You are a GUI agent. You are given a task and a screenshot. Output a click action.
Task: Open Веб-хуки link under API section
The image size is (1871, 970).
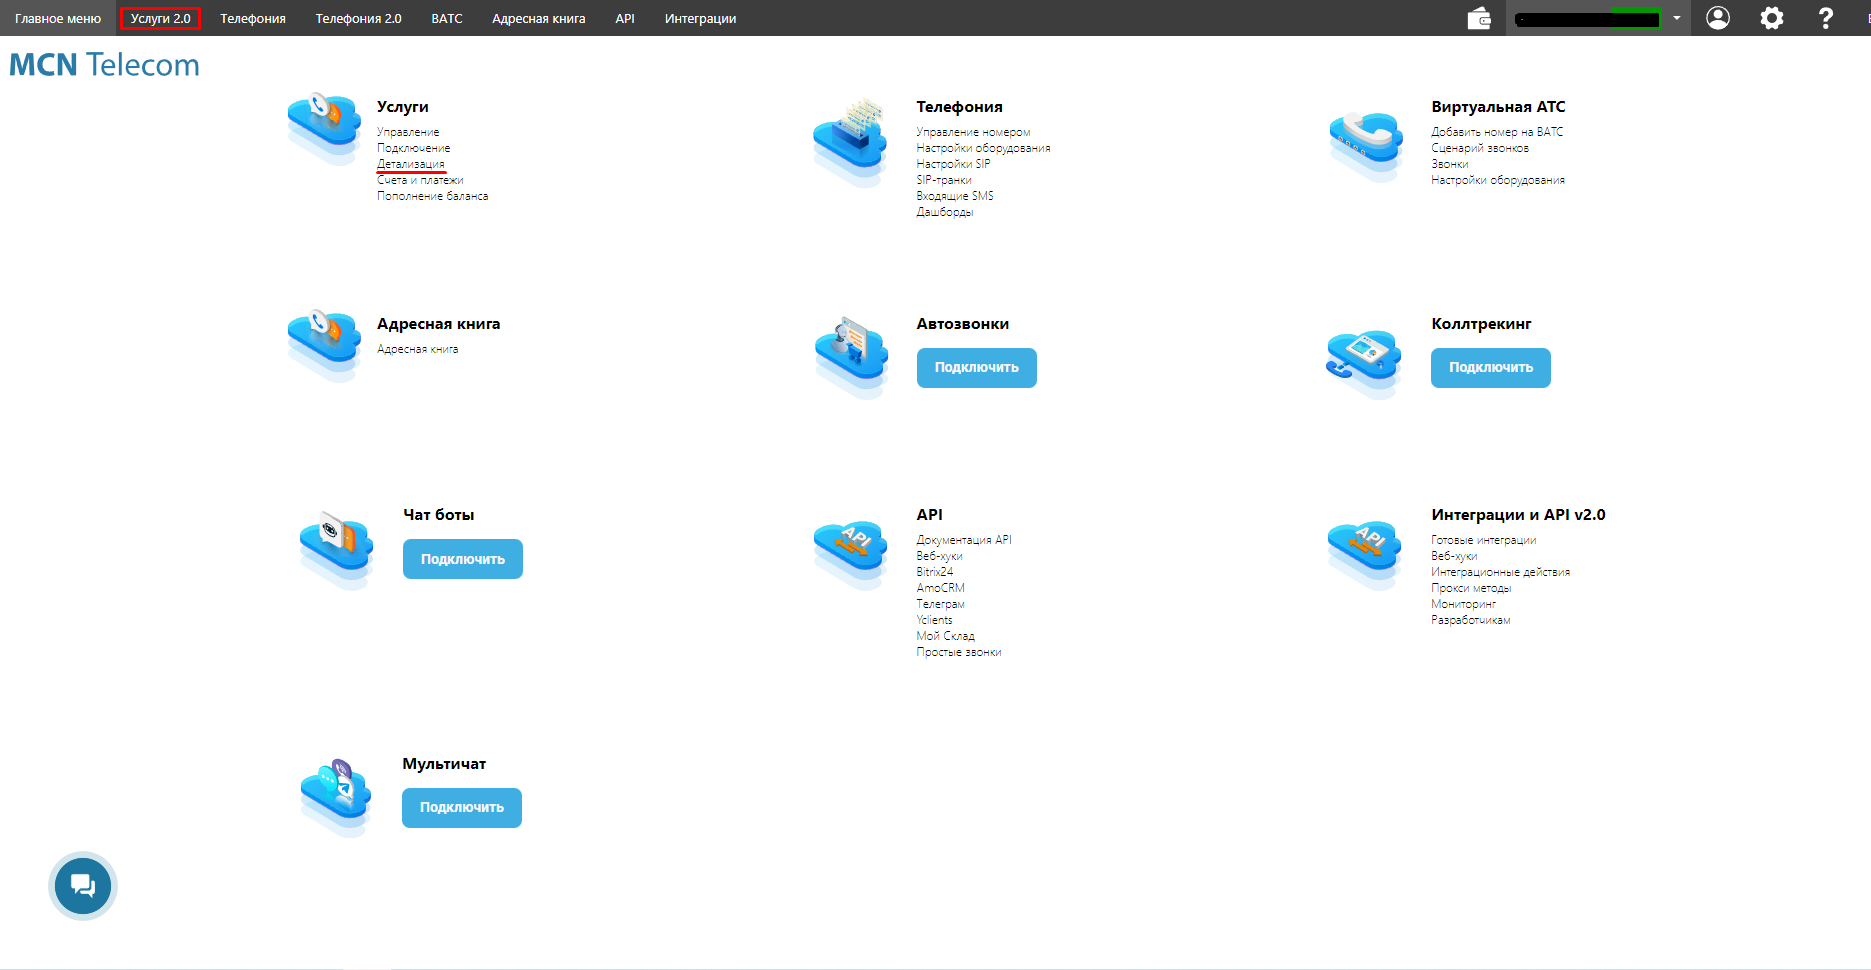click(x=940, y=556)
